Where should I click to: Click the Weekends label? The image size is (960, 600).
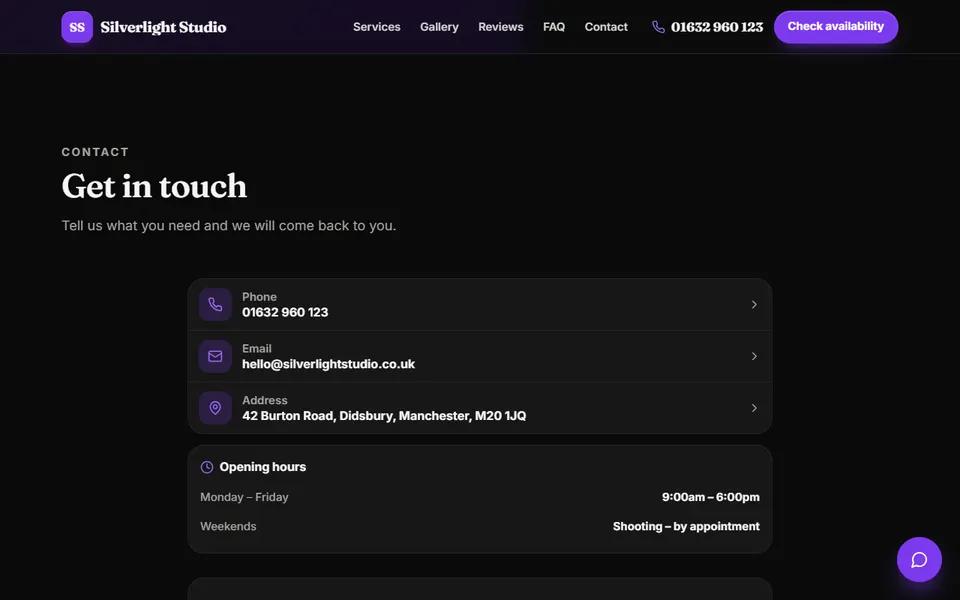[x=228, y=527]
